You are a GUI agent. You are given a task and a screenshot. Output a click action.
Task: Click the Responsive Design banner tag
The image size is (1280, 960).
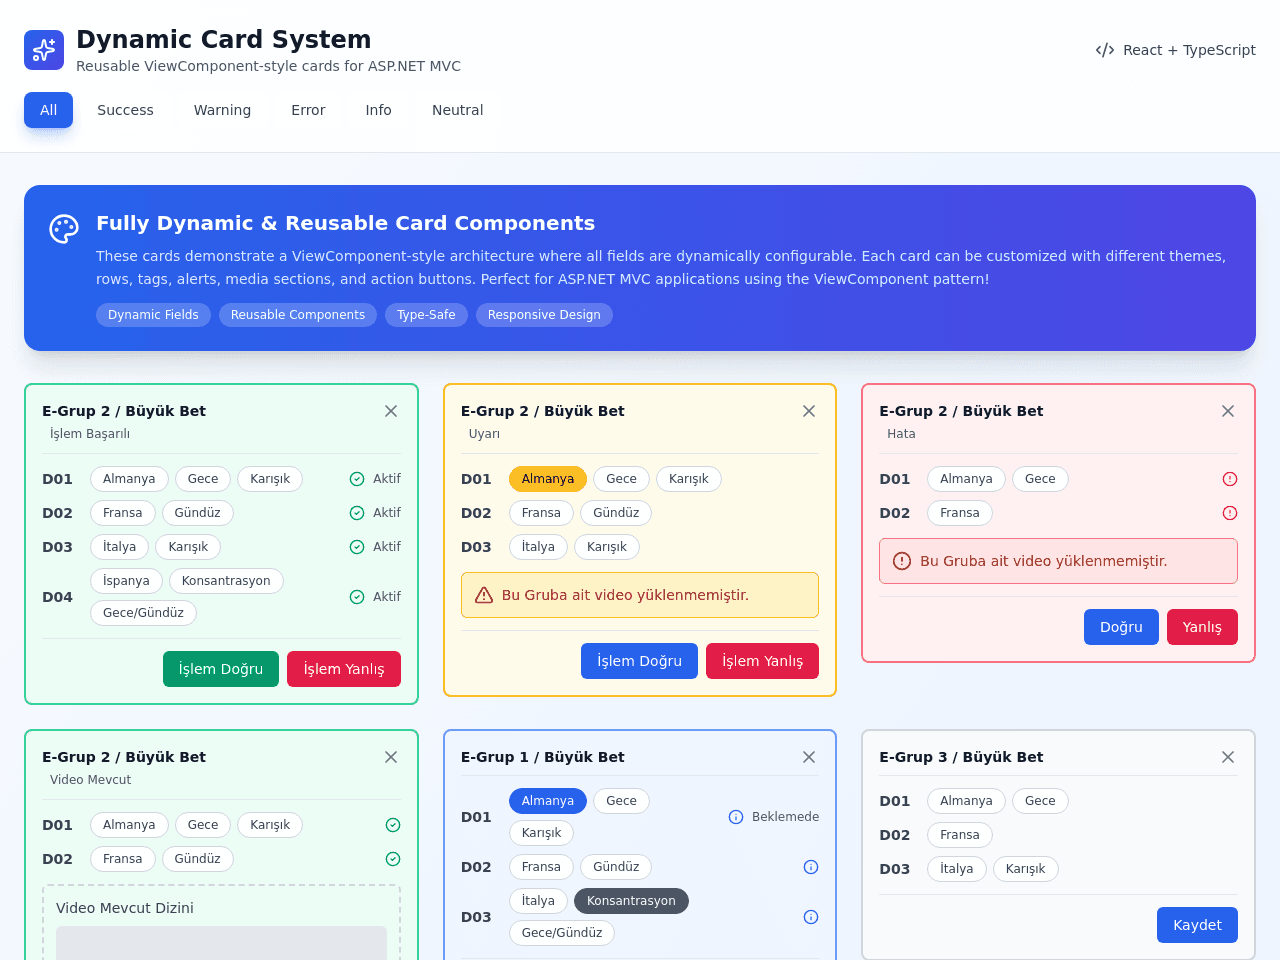pyautogui.click(x=544, y=315)
